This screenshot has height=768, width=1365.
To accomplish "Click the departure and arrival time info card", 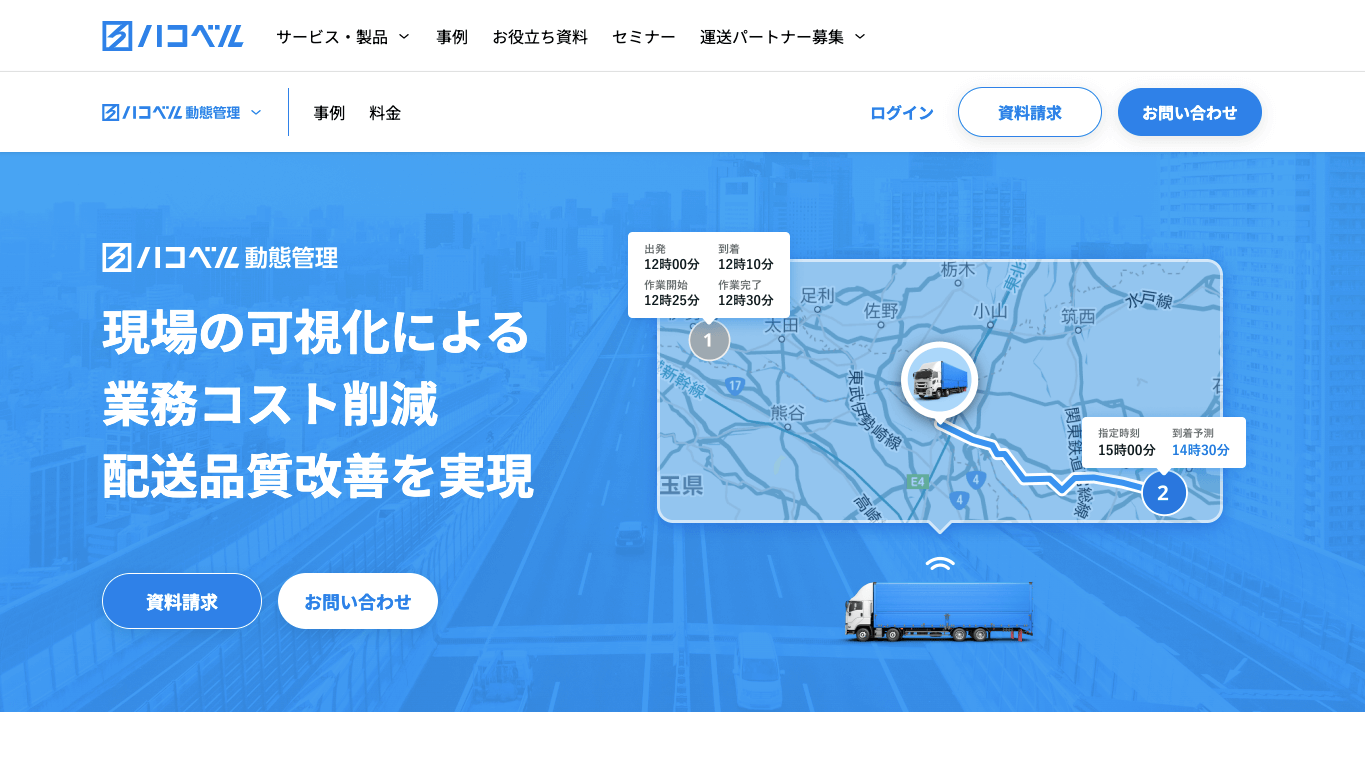I will tap(709, 274).
